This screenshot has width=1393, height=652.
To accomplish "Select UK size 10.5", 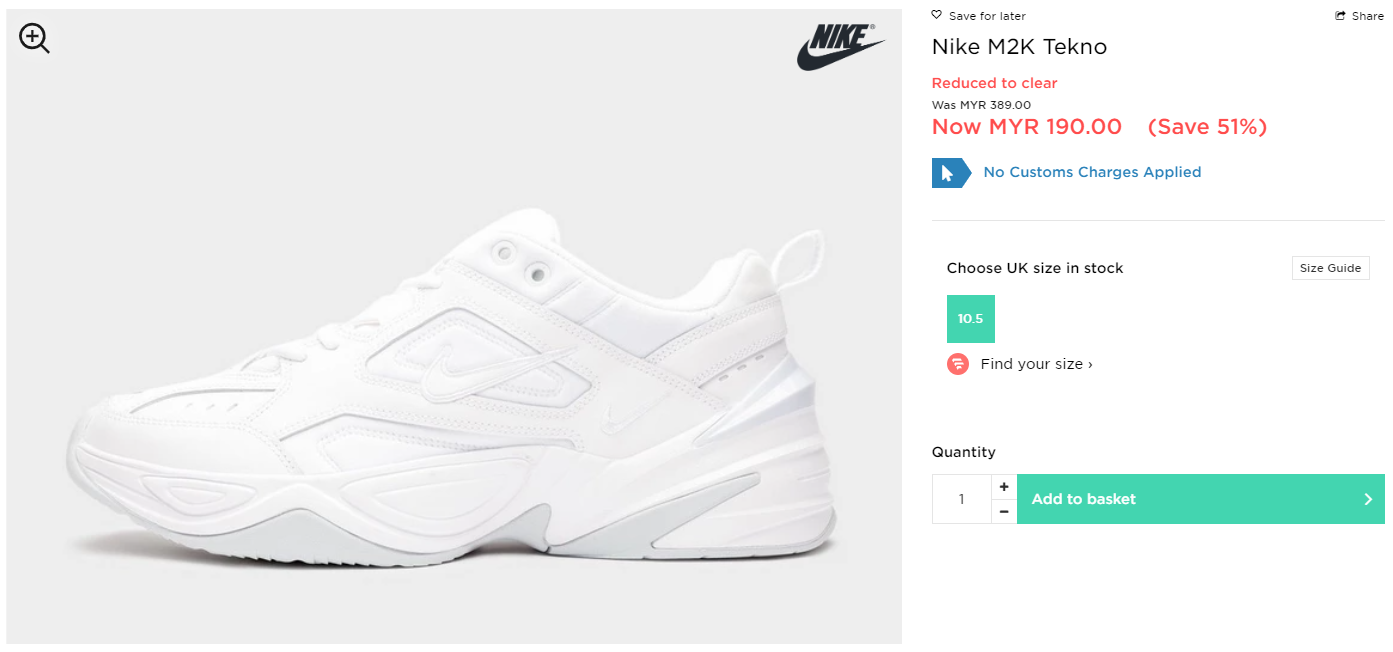I will 970,319.
